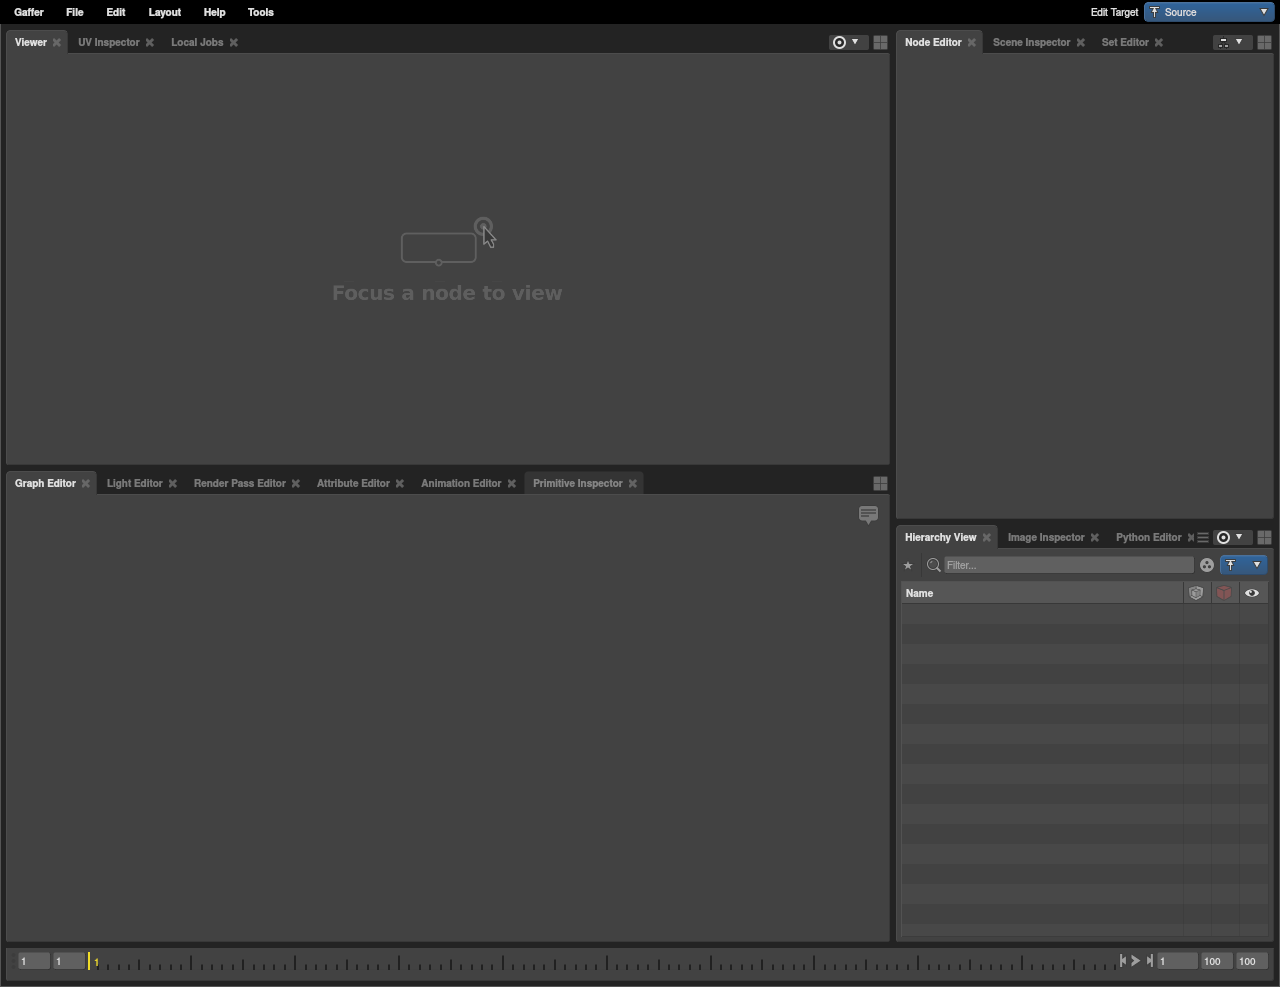Open the Edit Target Source dropdown
Image resolution: width=1280 pixels, height=987 pixels.
(x=1209, y=12)
